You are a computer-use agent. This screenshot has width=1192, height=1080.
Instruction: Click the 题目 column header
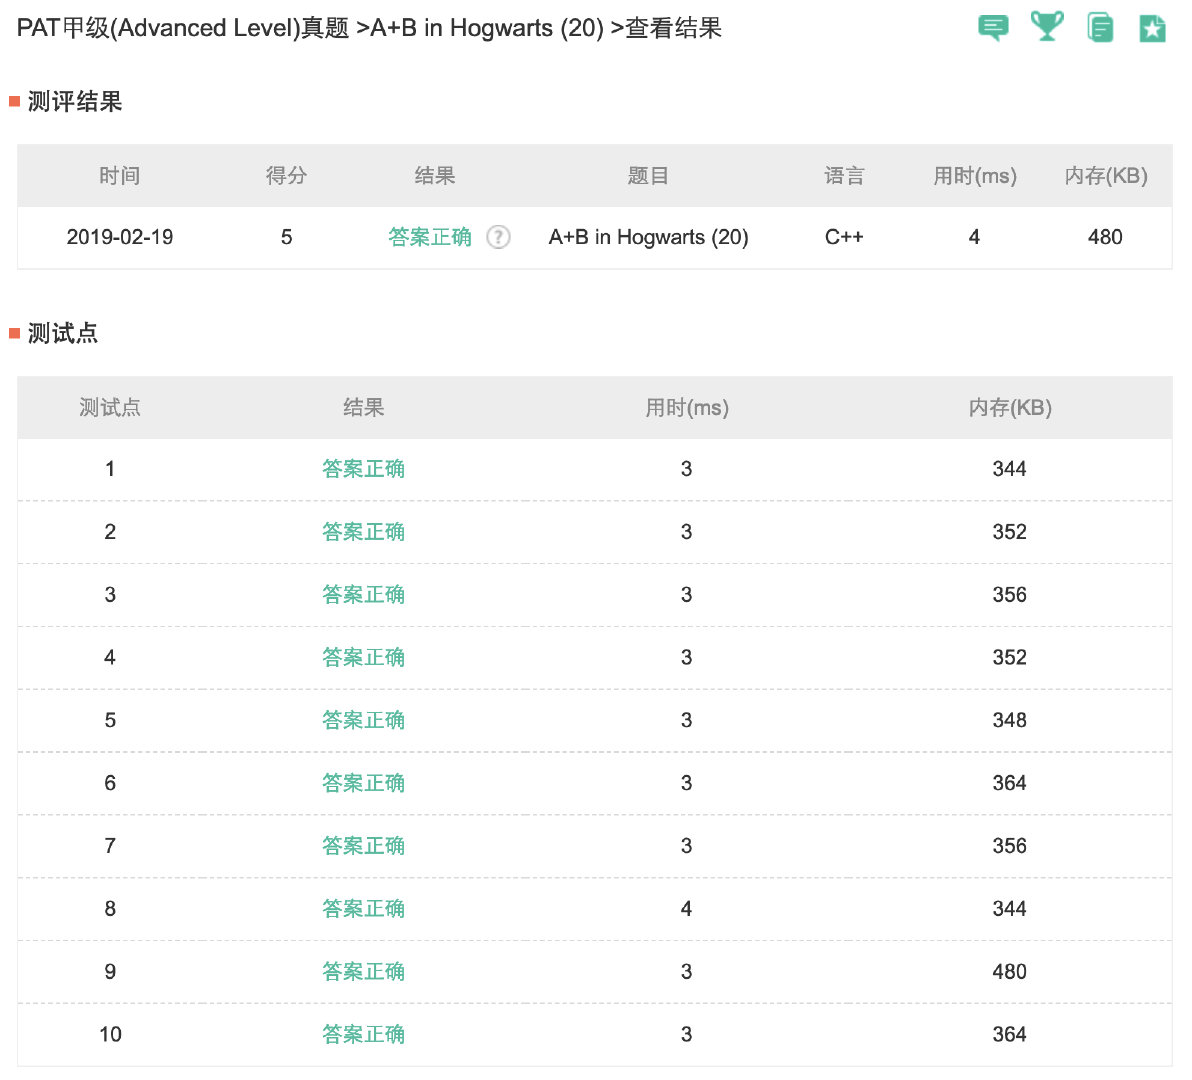pyautogui.click(x=648, y=176)
